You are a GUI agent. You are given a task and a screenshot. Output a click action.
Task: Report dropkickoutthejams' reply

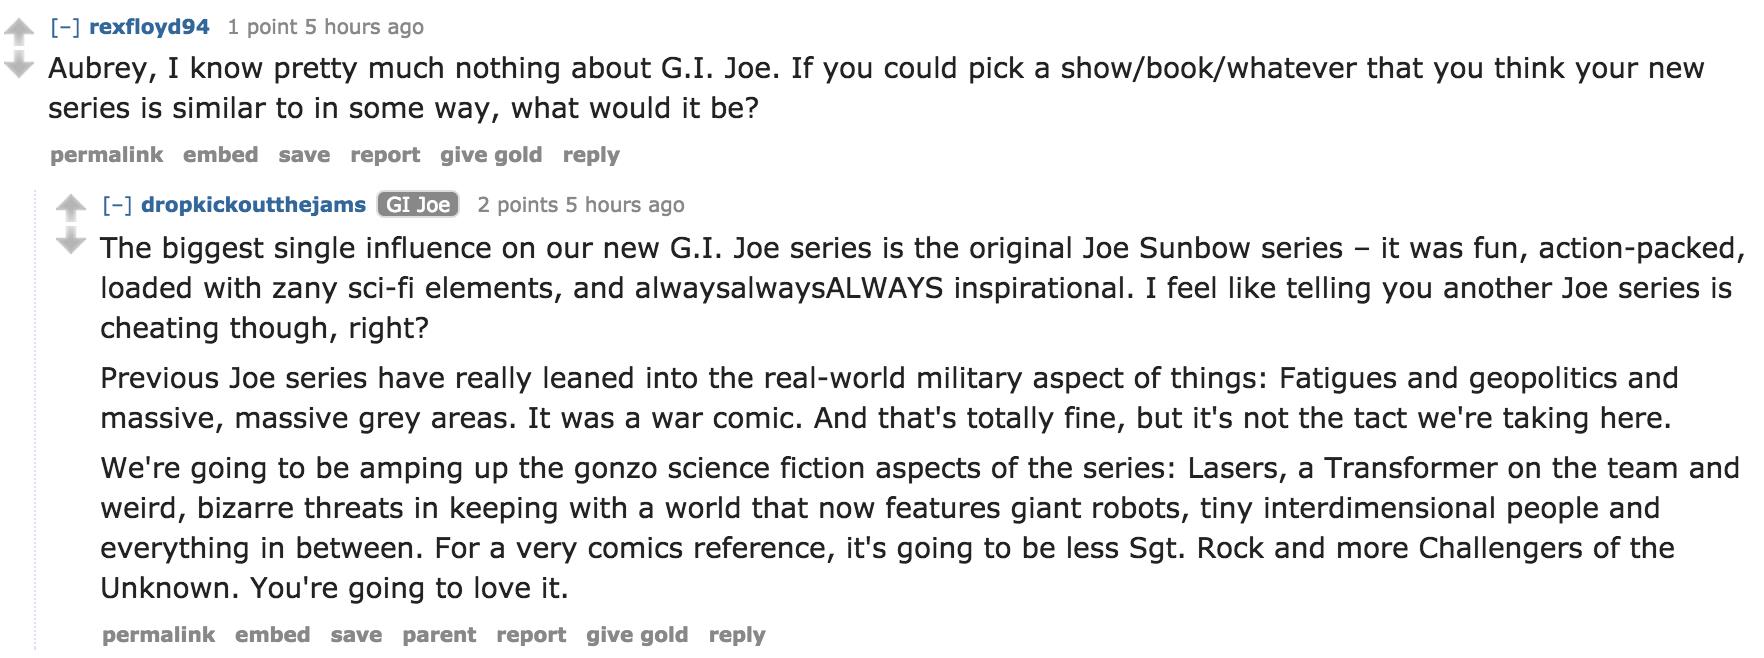530,635
